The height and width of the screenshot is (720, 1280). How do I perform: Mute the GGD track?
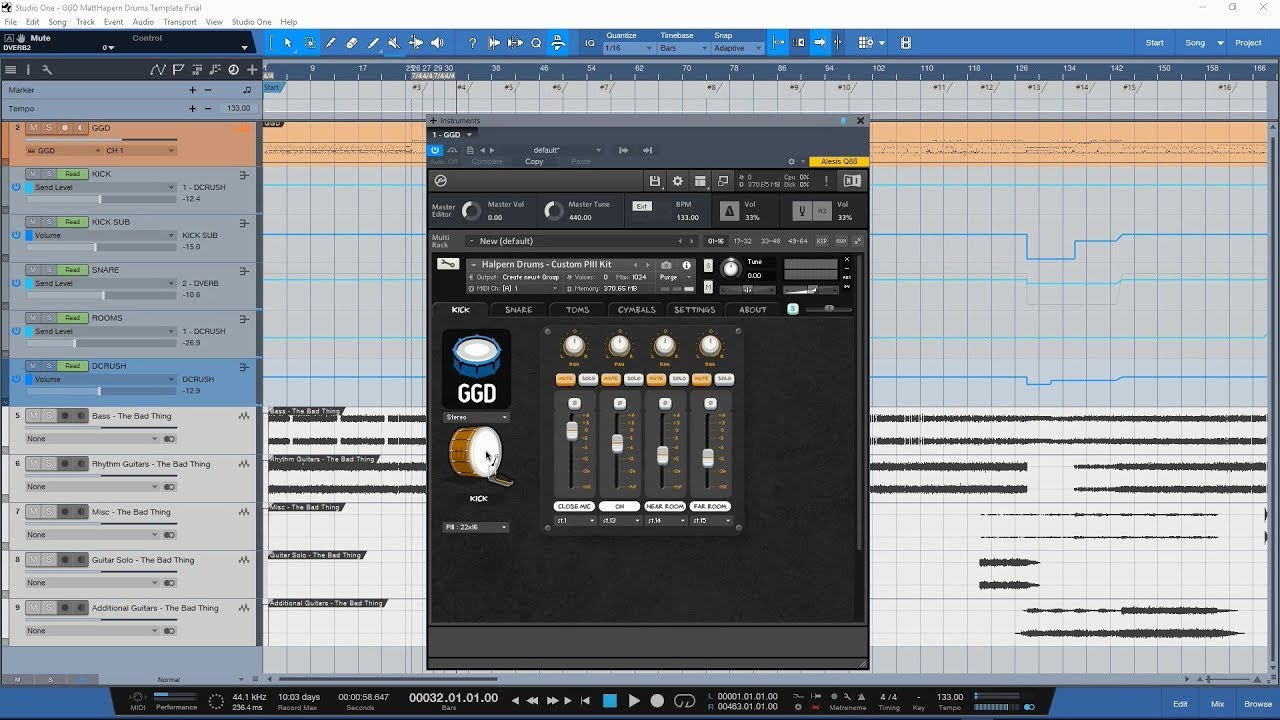[33, 128]
